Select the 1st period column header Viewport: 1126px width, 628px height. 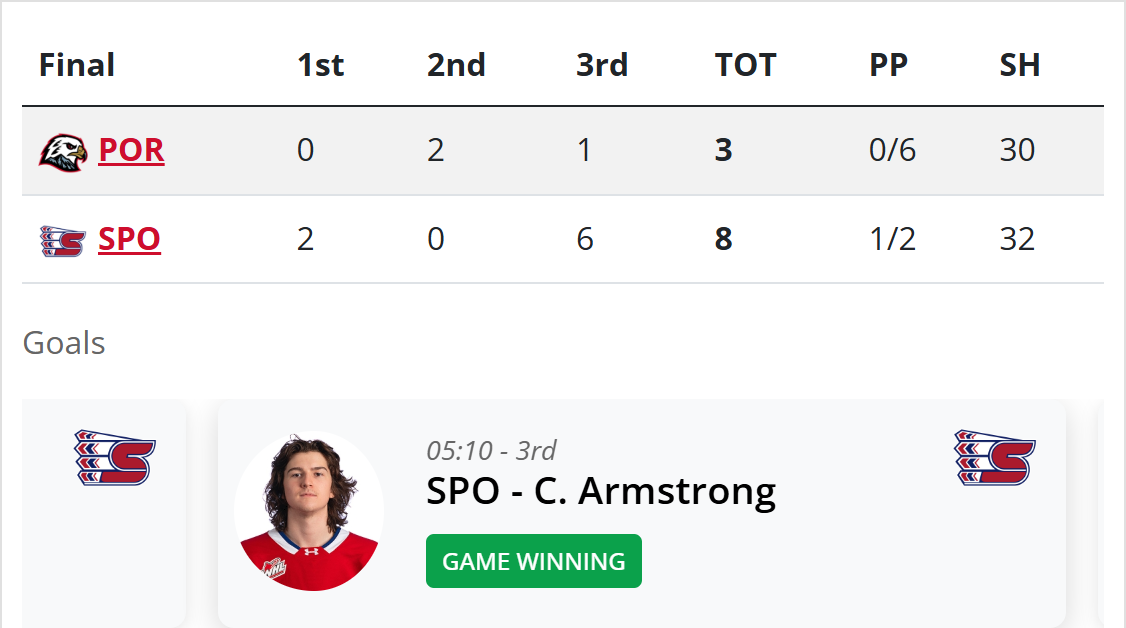pos(320,65)
